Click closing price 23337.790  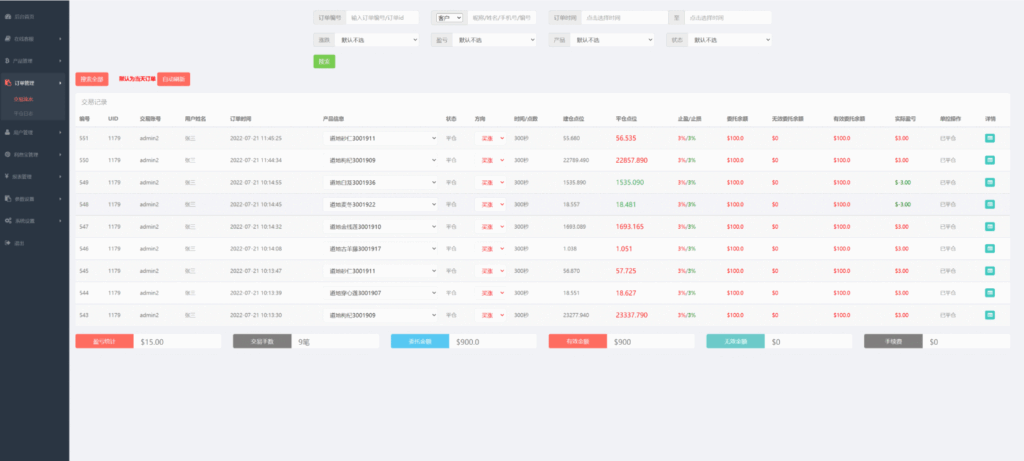(x=632, y=315)
